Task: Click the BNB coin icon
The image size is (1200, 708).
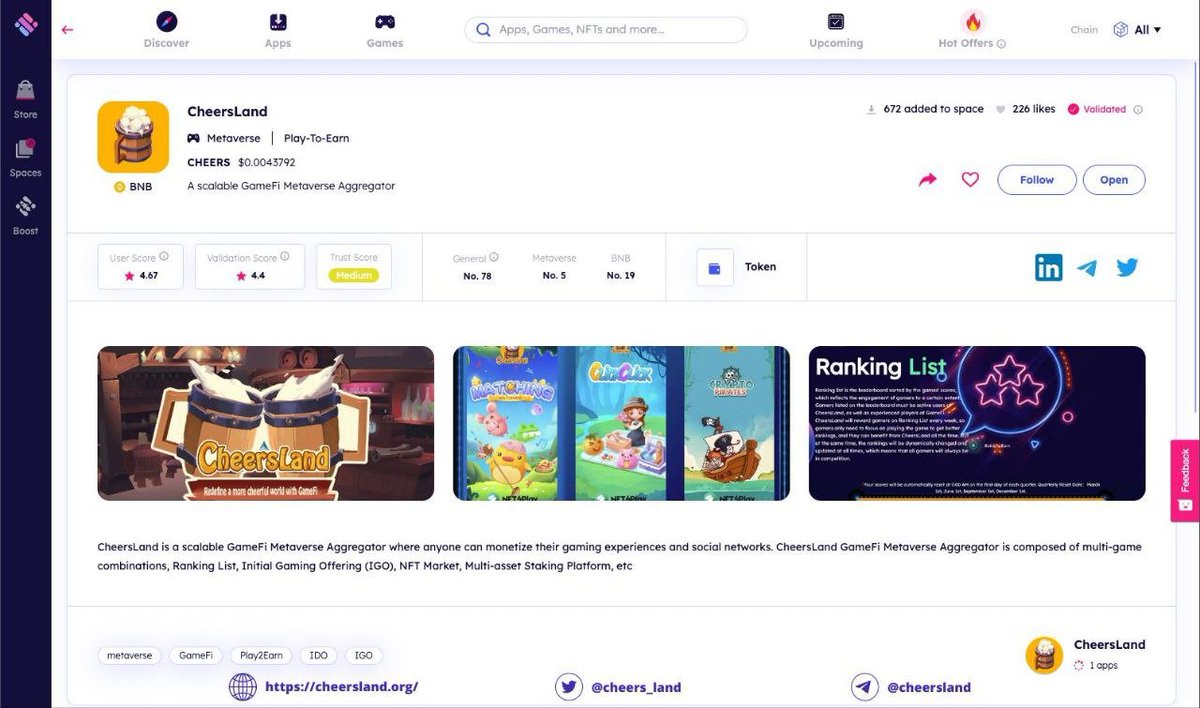Action: tap(120, 186)
